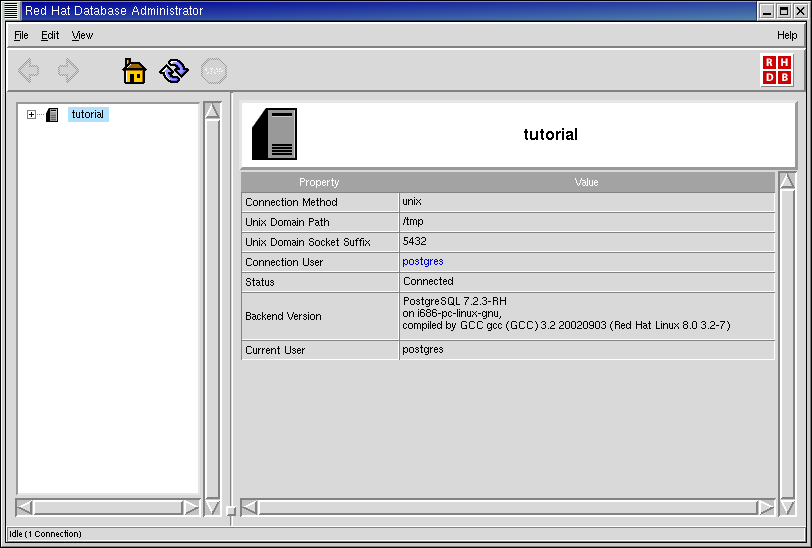Screen dimensions: 812x548
Task: Follow the blue postgres connection user link
Action: click(423, 261)
